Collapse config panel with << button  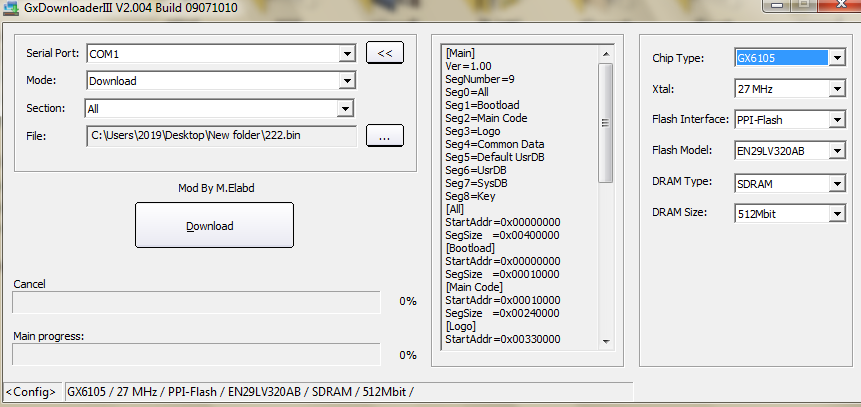[x=385, y=53]
